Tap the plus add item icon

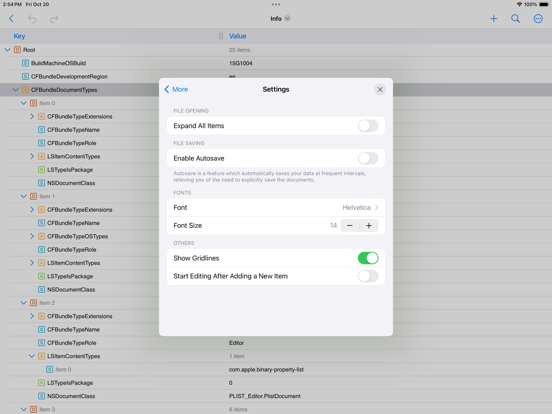494,19
